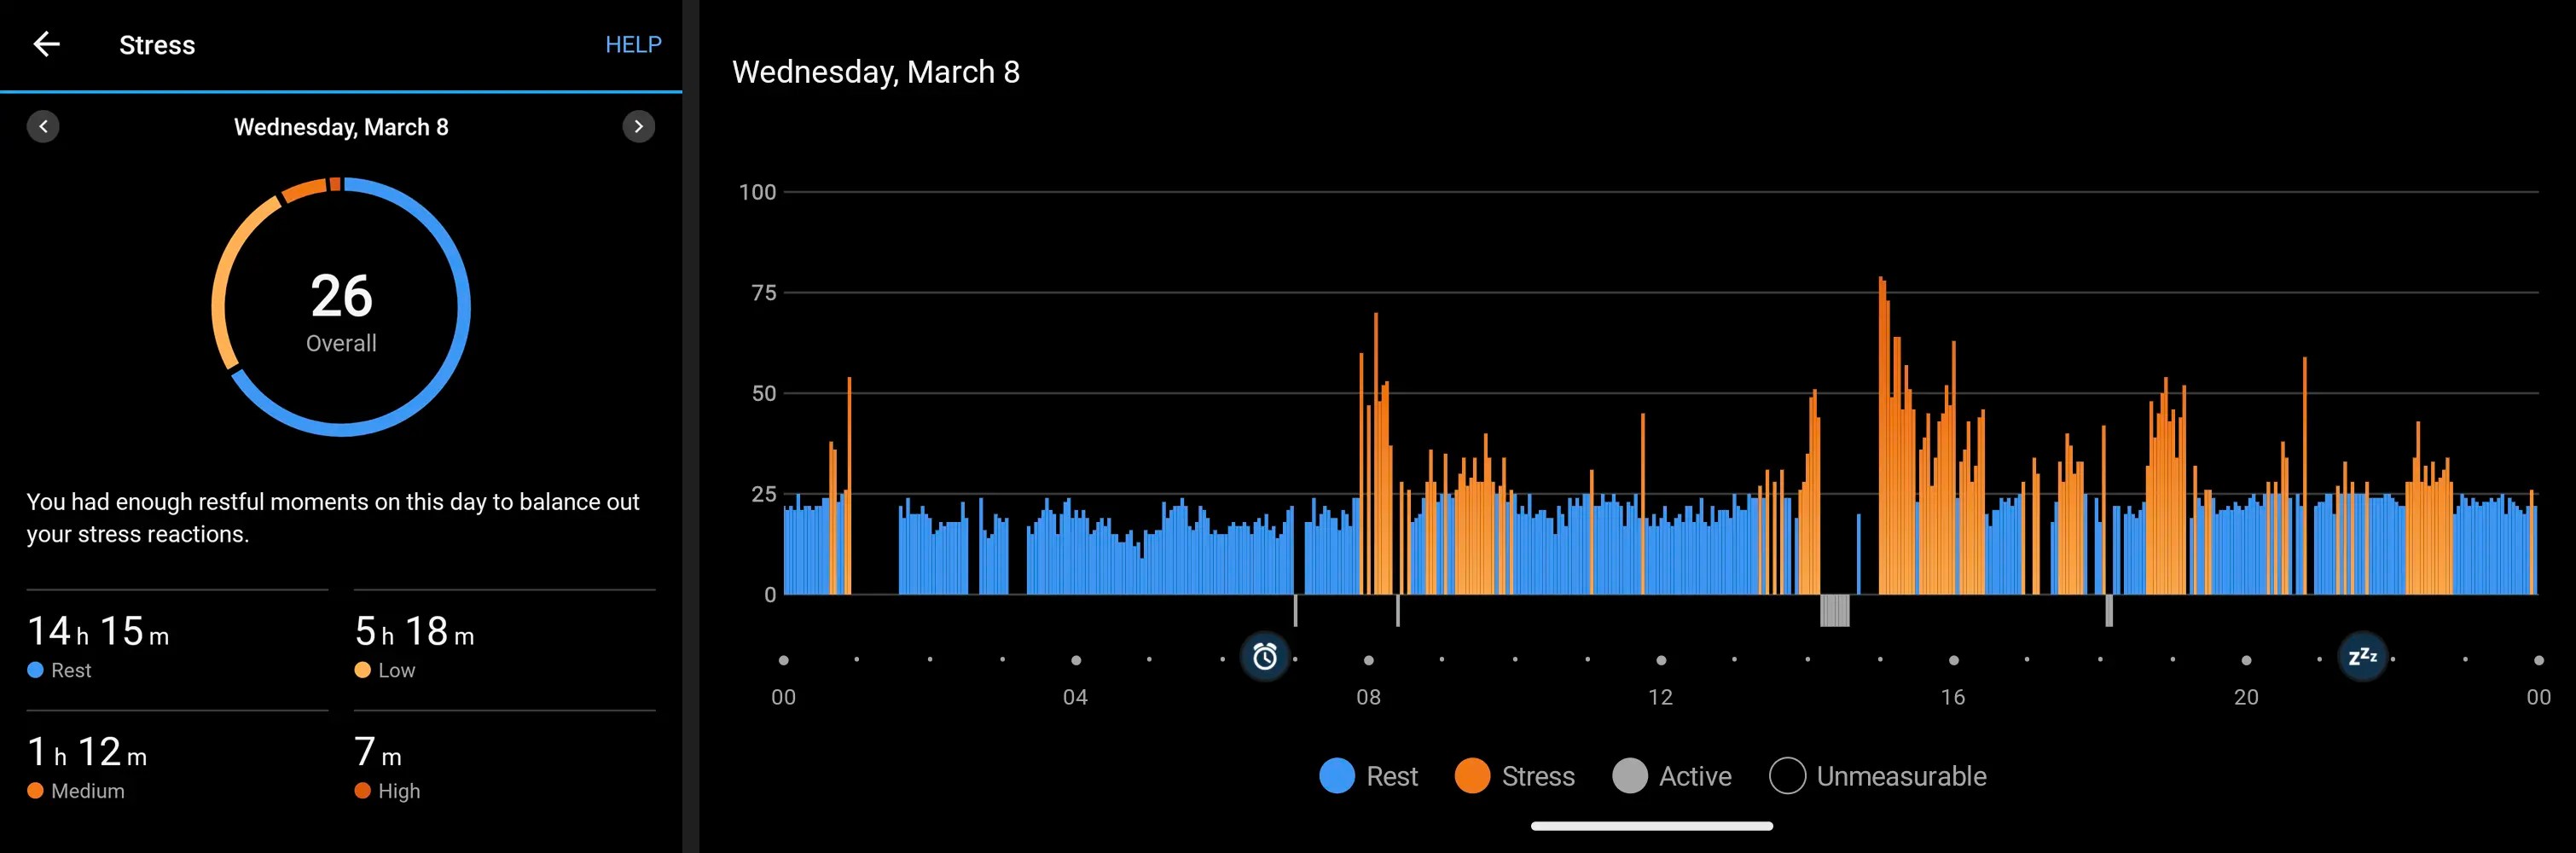The height and width of the screenshot is (853, 2576).
Task: Go to next day chevron
Action: (x=638, y=126)
